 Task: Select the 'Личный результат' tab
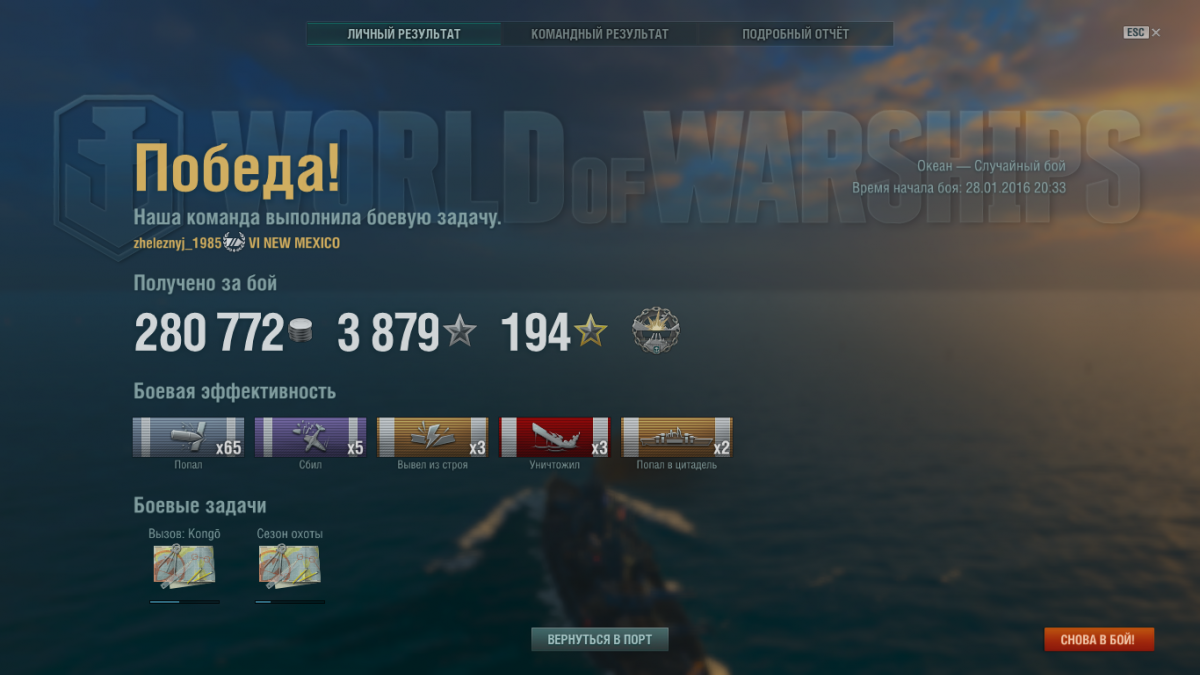click(x=404, y=34)
